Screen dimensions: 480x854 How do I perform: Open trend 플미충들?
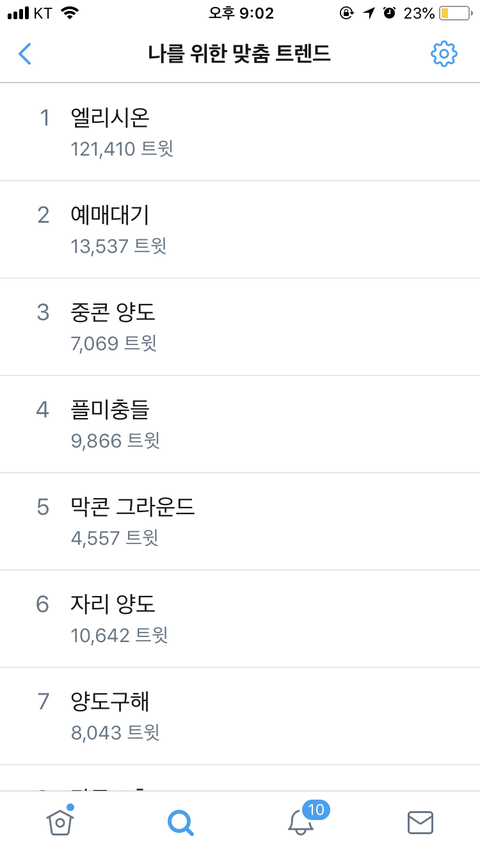tap(240, 424)
